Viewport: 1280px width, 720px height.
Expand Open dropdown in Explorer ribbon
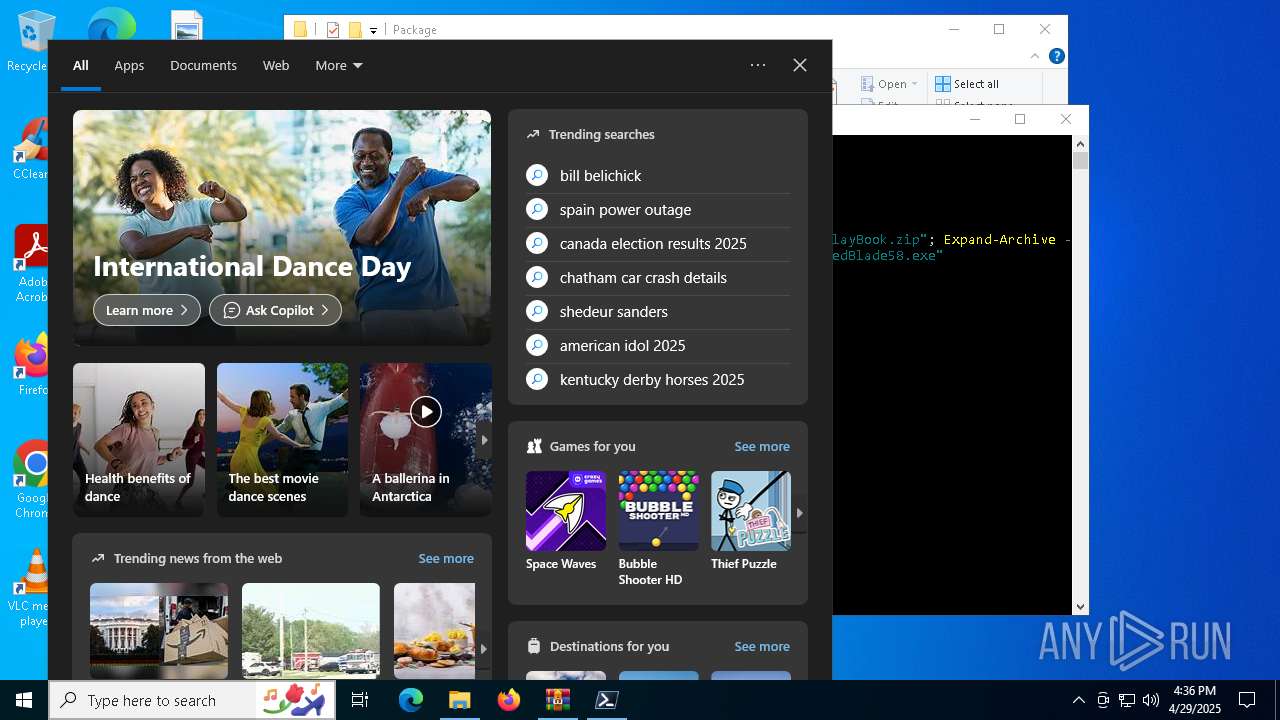(x=889, y=84)
